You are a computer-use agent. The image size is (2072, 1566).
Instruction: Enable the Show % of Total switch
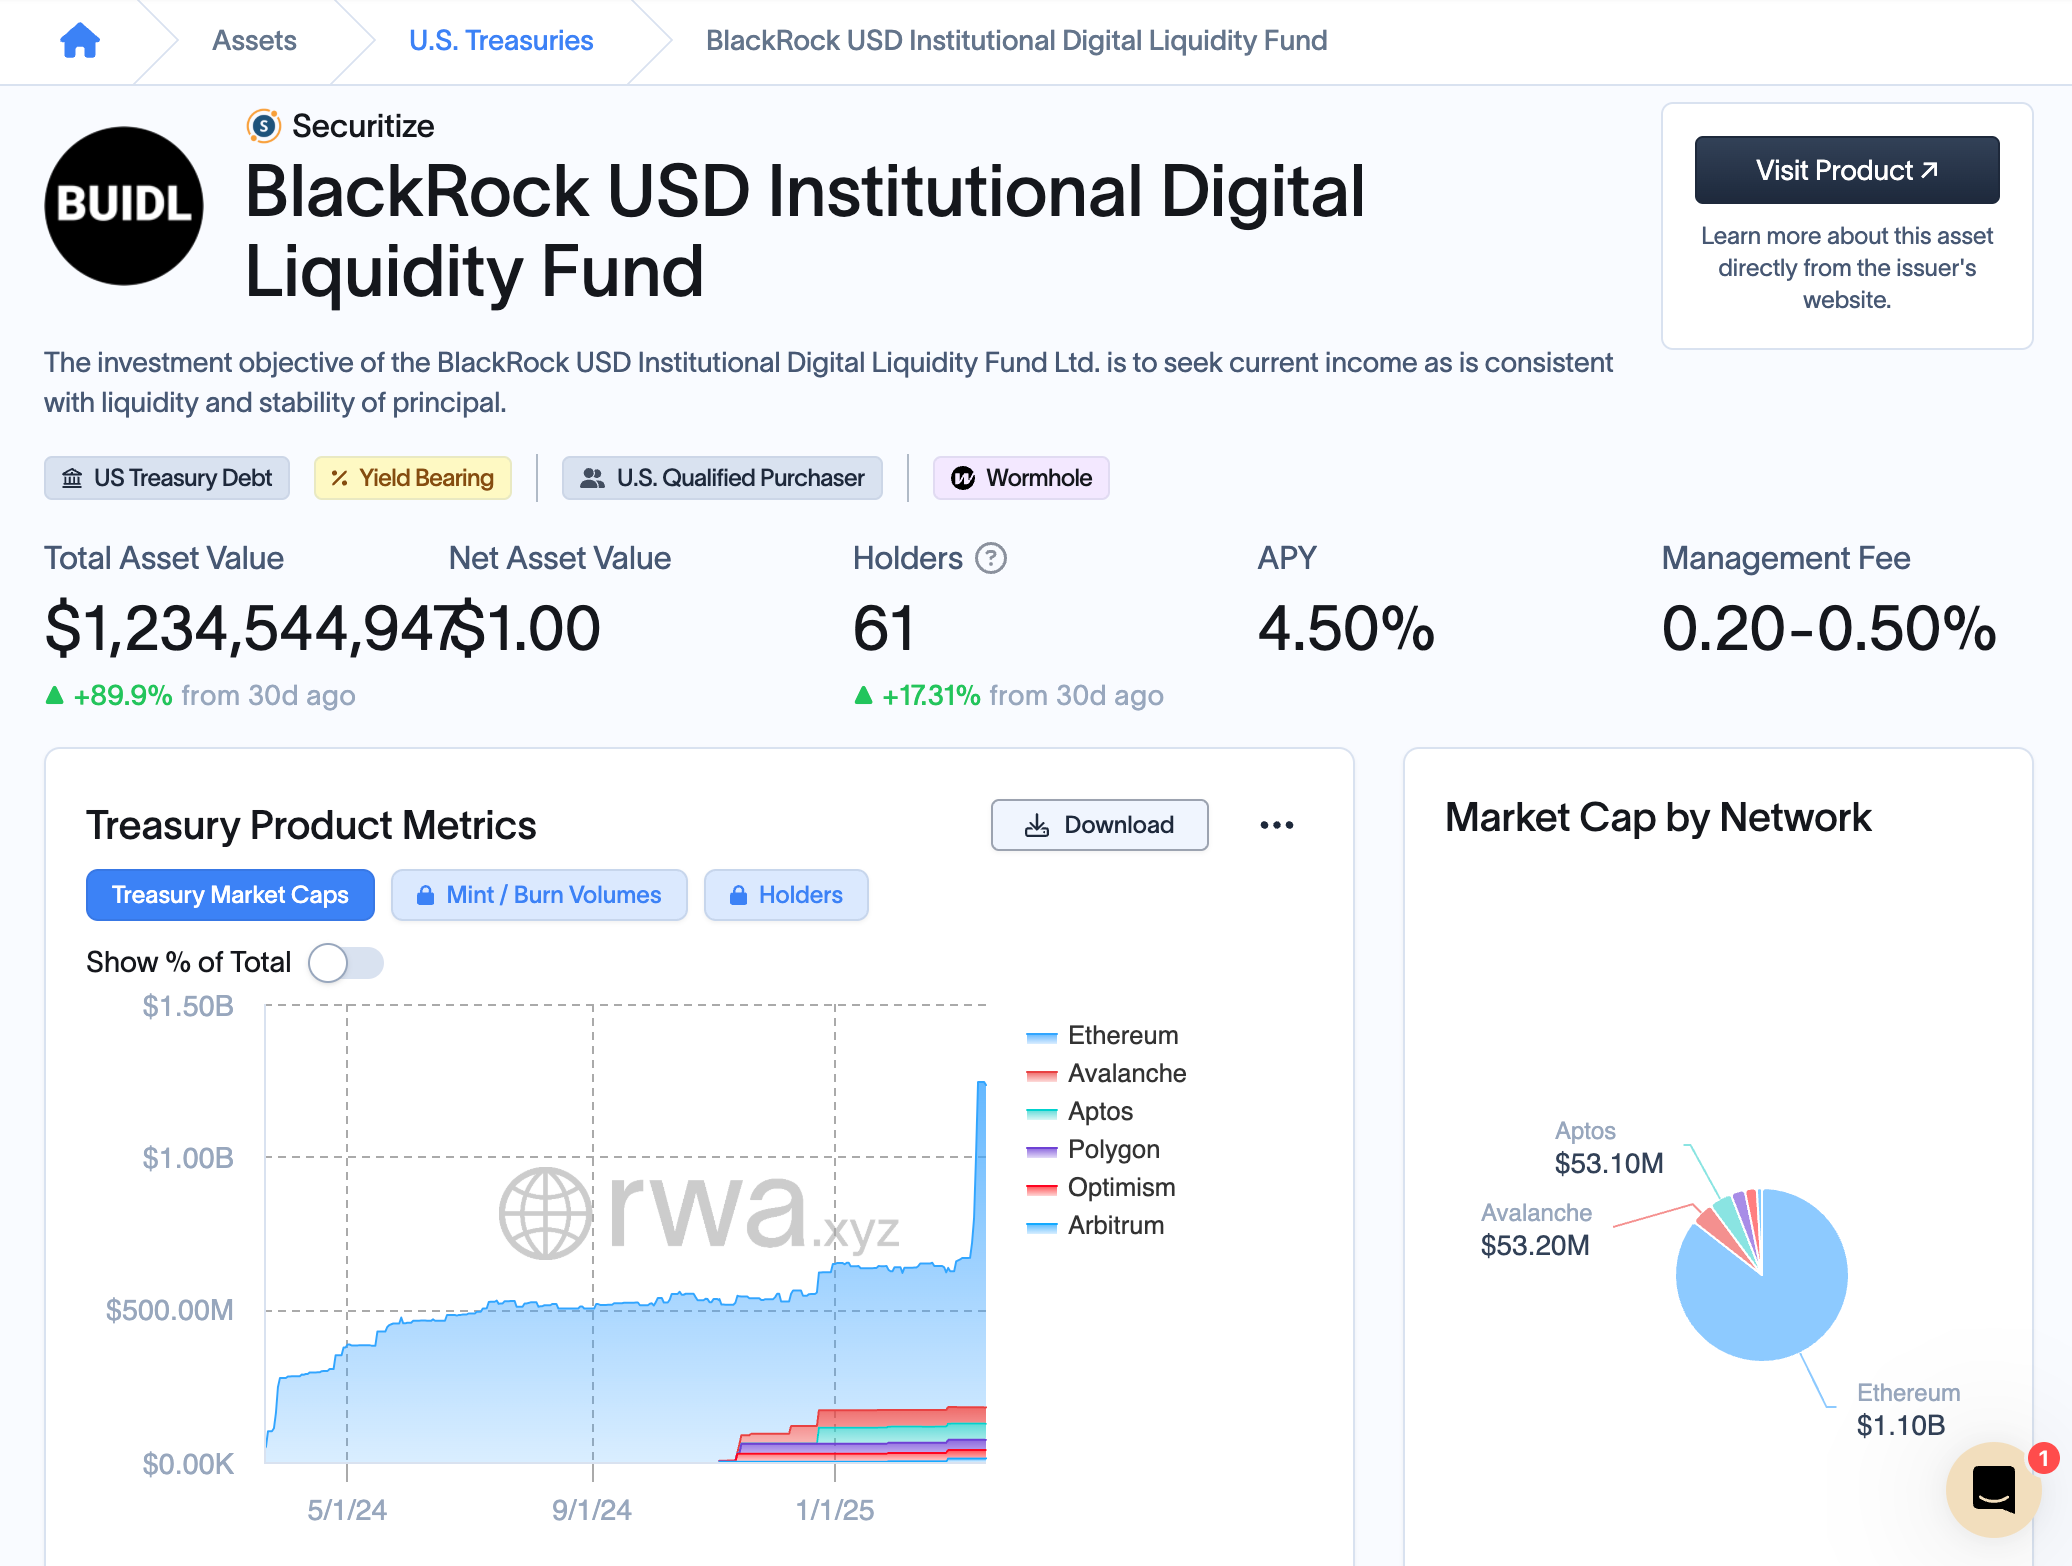pyautogui.click(x=345, y=962)
